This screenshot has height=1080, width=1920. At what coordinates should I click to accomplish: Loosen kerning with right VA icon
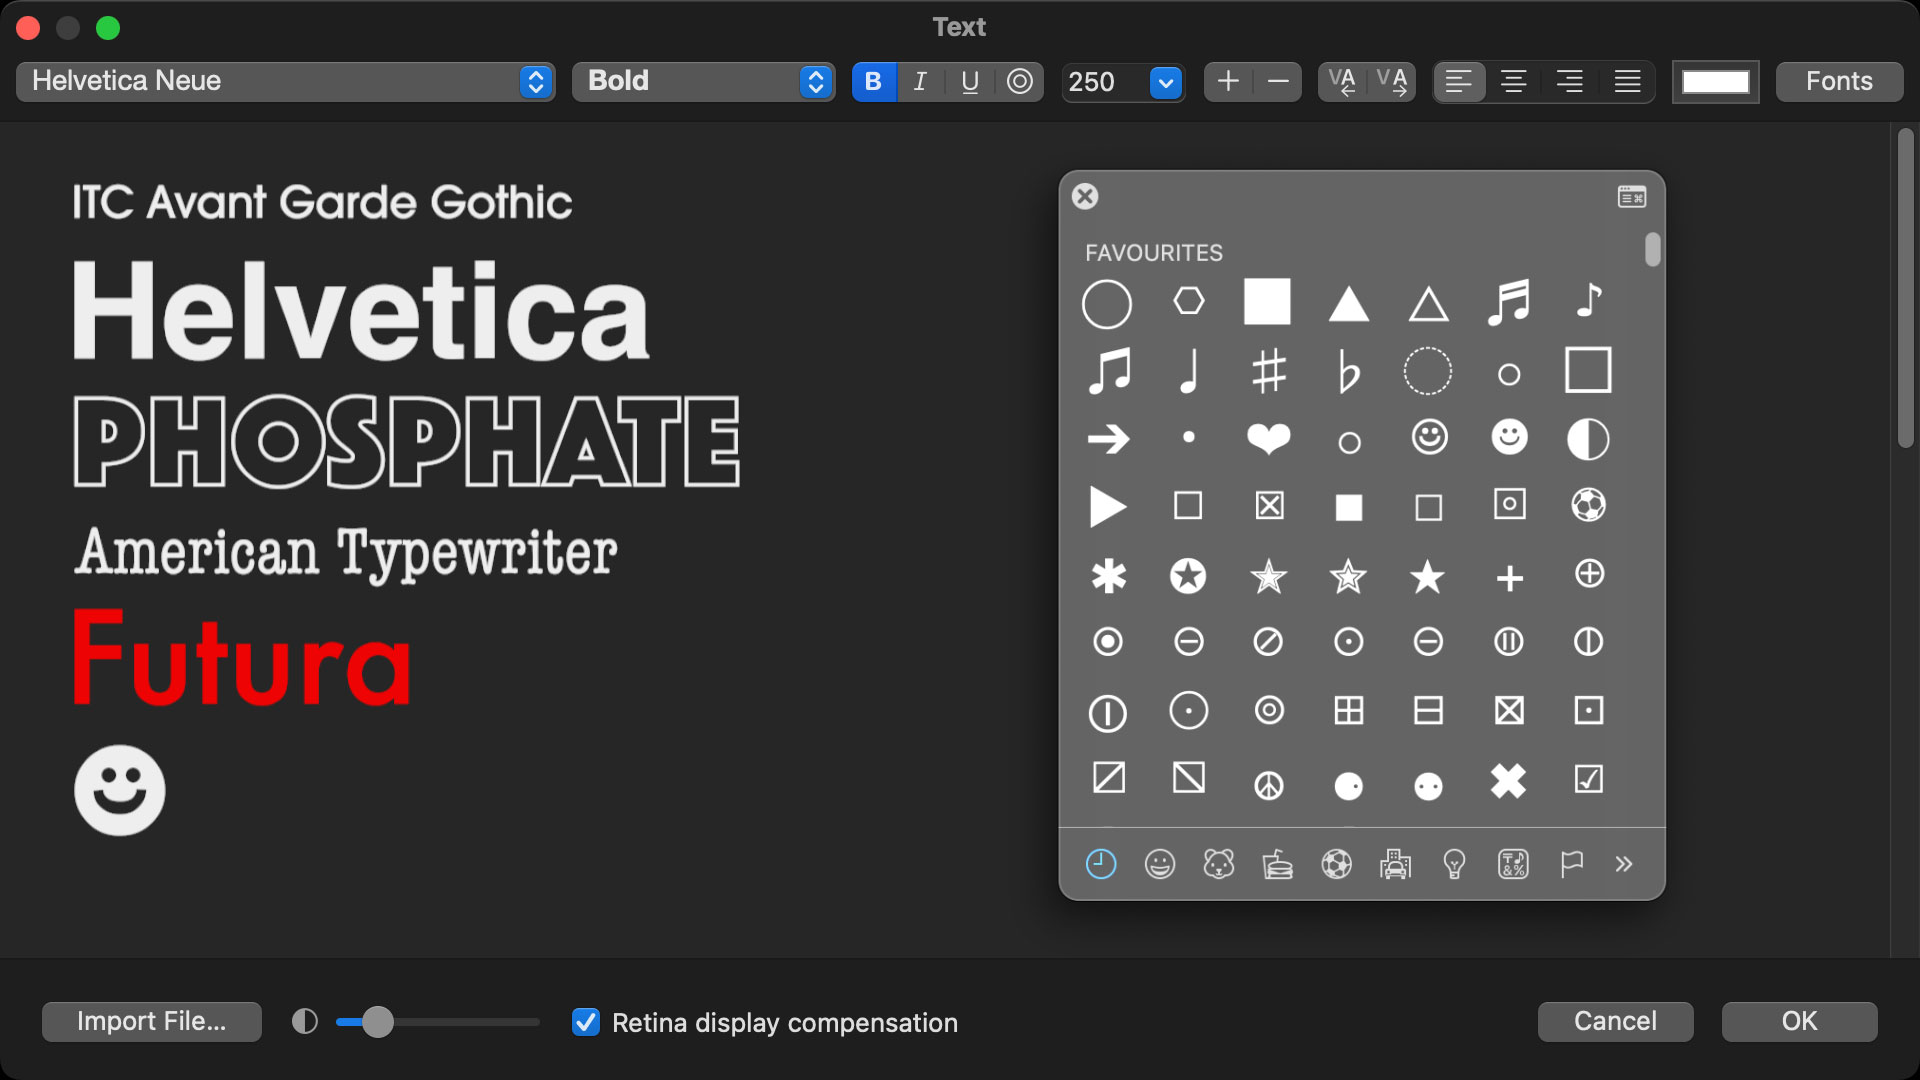tap(1391, 81)
